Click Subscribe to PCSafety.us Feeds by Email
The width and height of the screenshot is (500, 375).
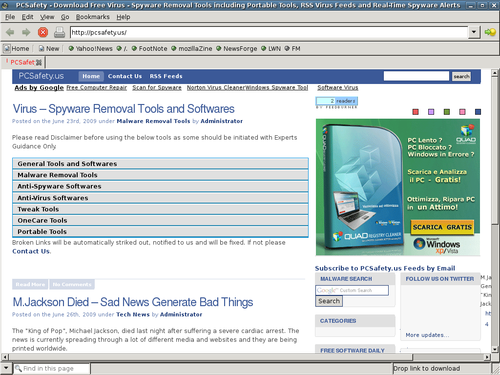click(x=385, y=268)
